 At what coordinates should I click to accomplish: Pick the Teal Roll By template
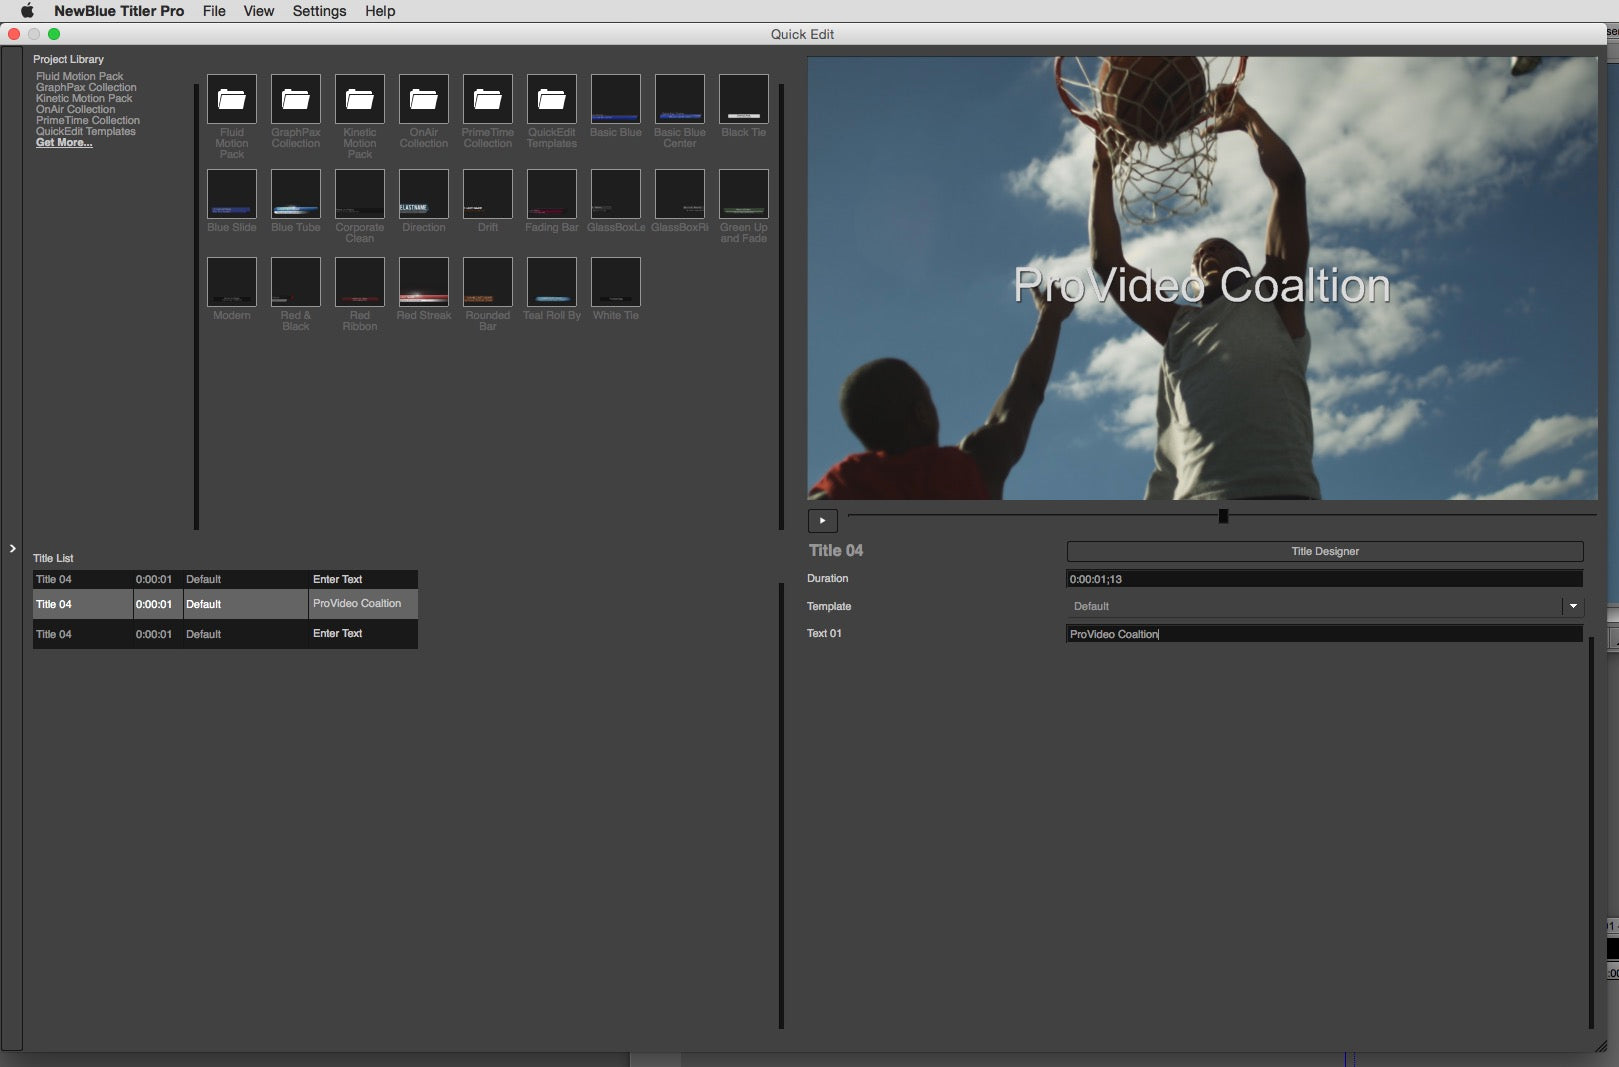(x=551, y=282)
